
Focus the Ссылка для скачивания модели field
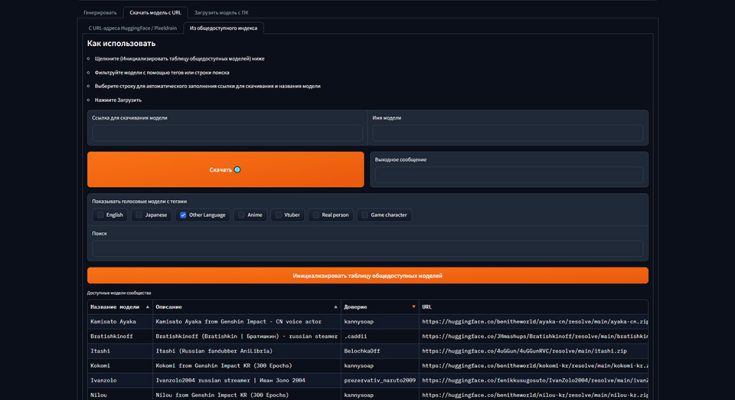pyautogui.click(x=226, y=133)
